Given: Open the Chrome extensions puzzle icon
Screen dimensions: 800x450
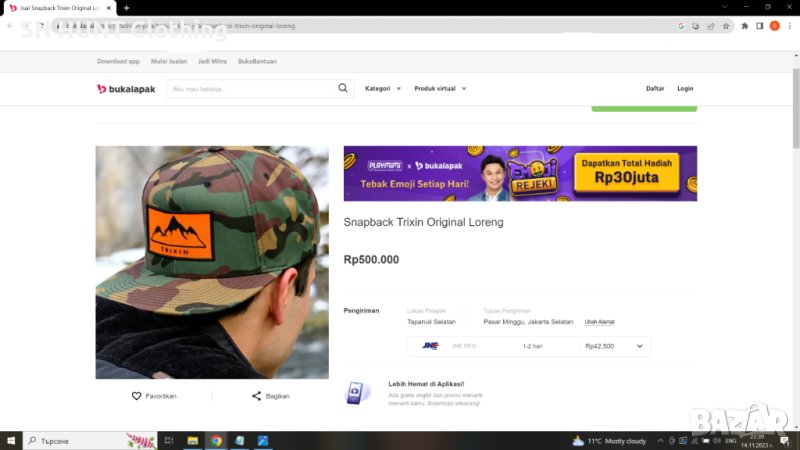Looking at the screenshot, I should click(x=744, y=26).
